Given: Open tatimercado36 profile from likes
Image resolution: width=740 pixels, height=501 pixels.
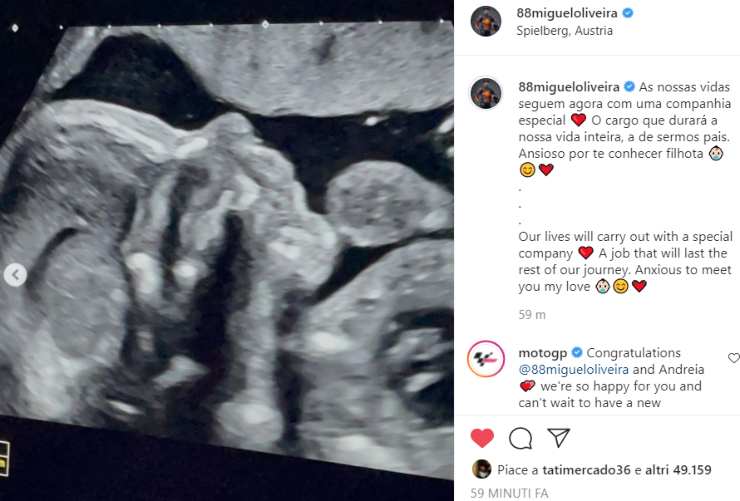Looking at the screenshot, I should click(586, 470).
